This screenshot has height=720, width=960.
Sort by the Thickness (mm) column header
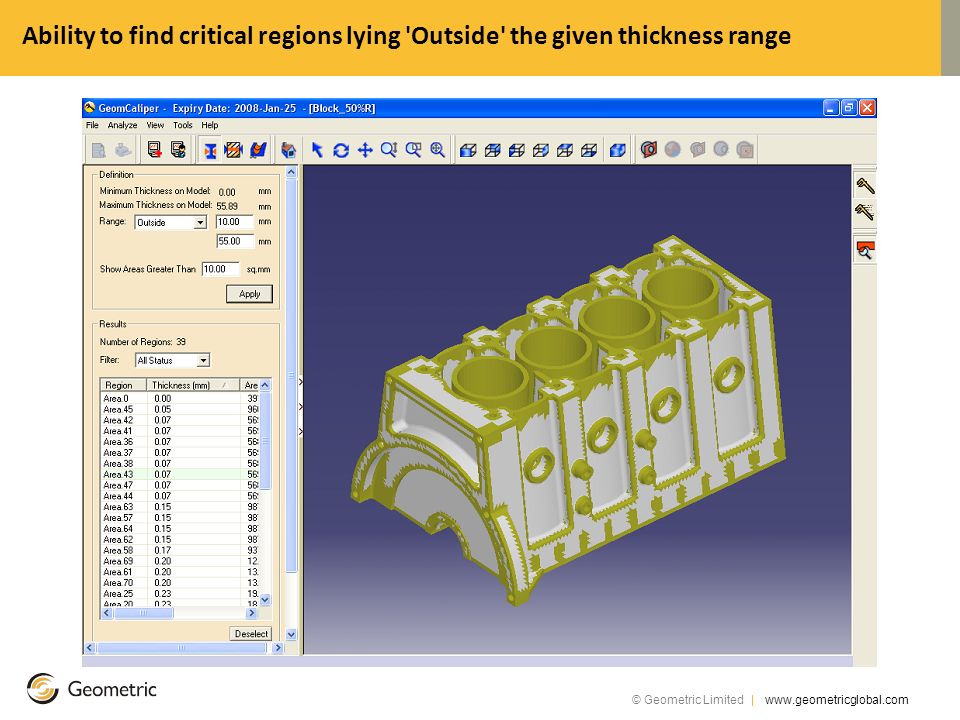[193, 385]
